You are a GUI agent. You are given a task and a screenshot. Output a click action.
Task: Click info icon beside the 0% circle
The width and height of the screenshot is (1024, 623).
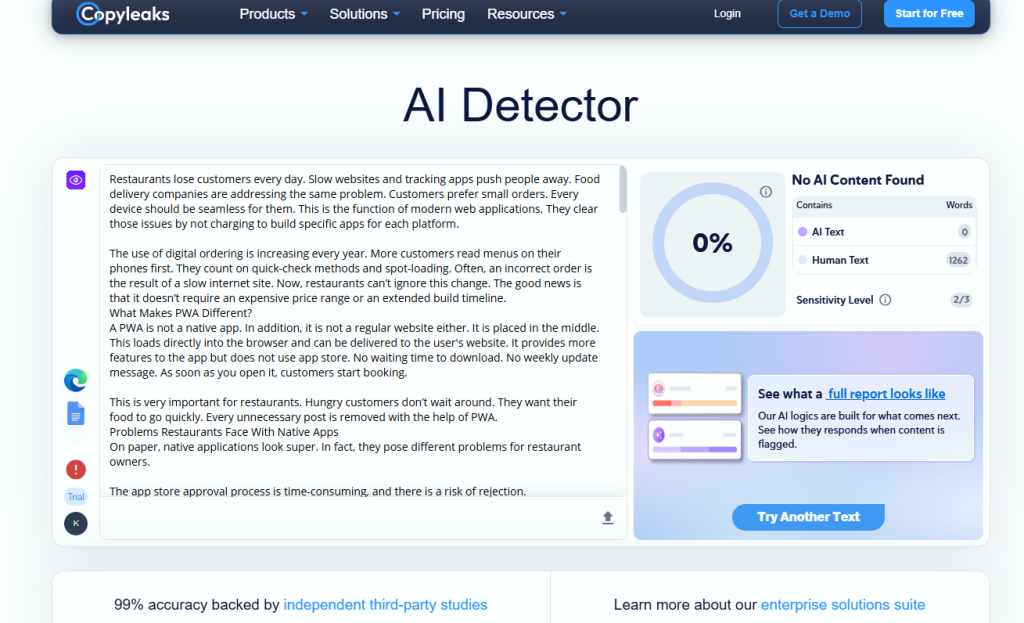766,191
